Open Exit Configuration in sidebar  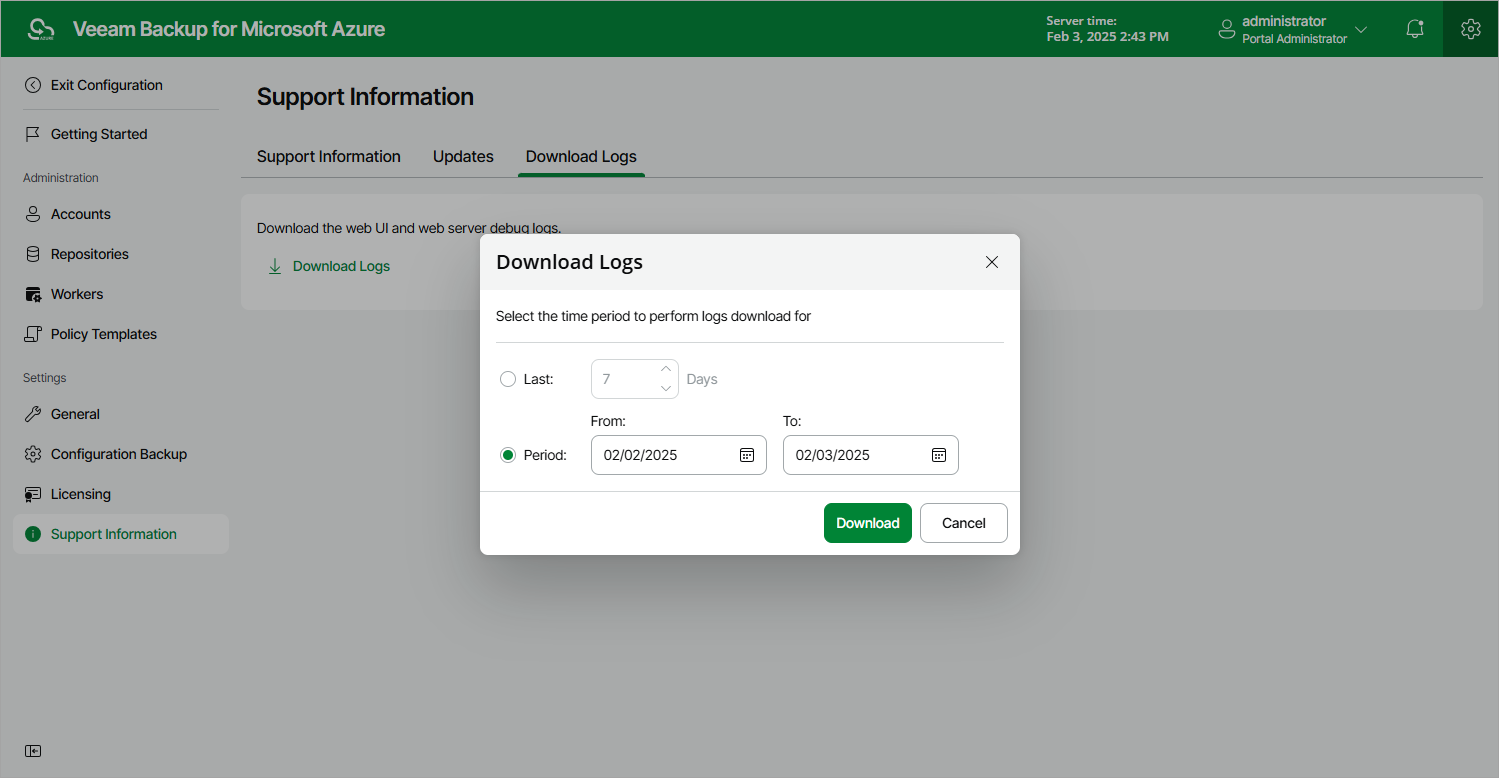(x=107, y=85)
